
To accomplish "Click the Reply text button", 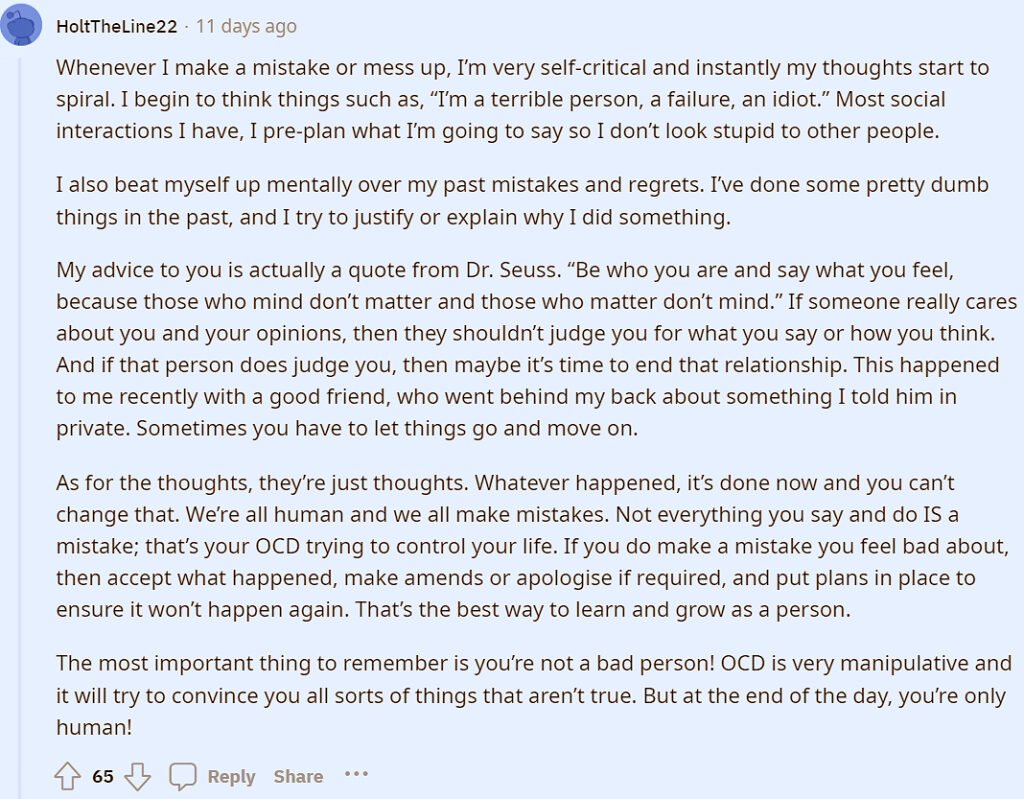I will (231, 776).
